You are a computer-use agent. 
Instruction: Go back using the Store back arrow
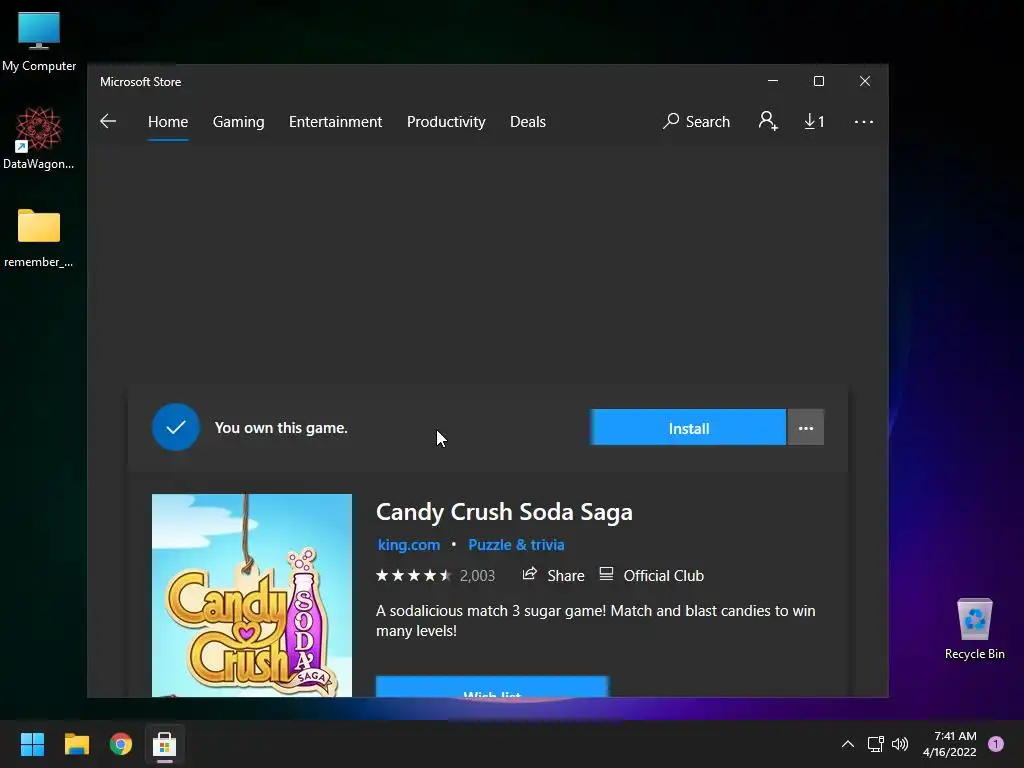point(108,121)
